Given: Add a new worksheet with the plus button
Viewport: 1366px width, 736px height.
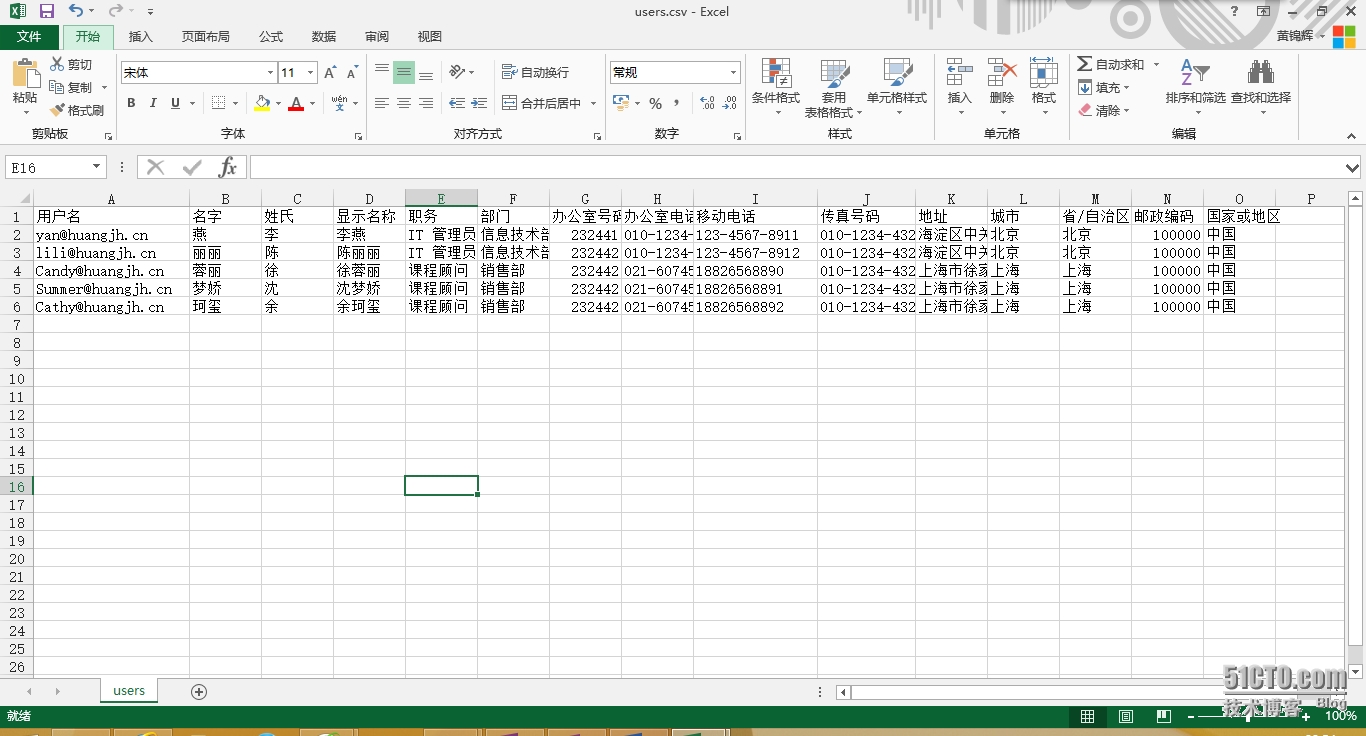Looking at the screenshot, I should [x=199, y=690].
